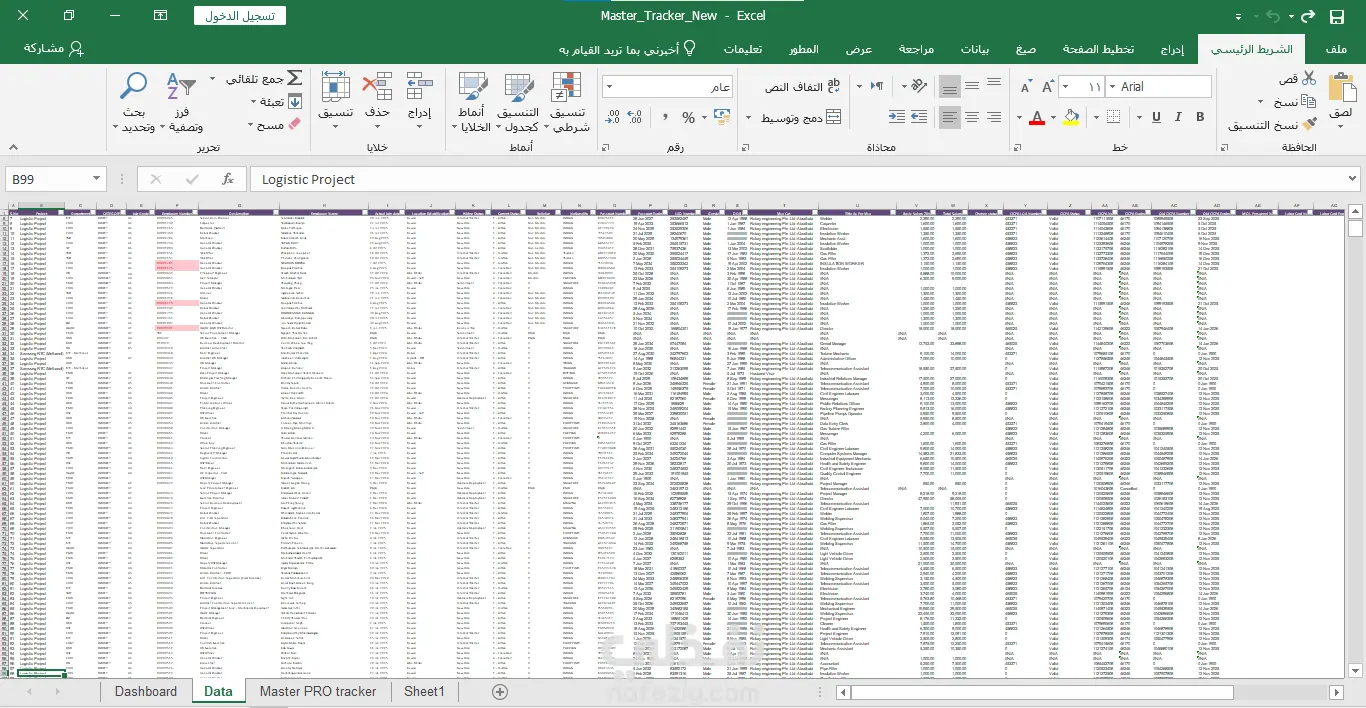Click the Fill (تعبئة) down-arrow icon

[x=295, y=101]
